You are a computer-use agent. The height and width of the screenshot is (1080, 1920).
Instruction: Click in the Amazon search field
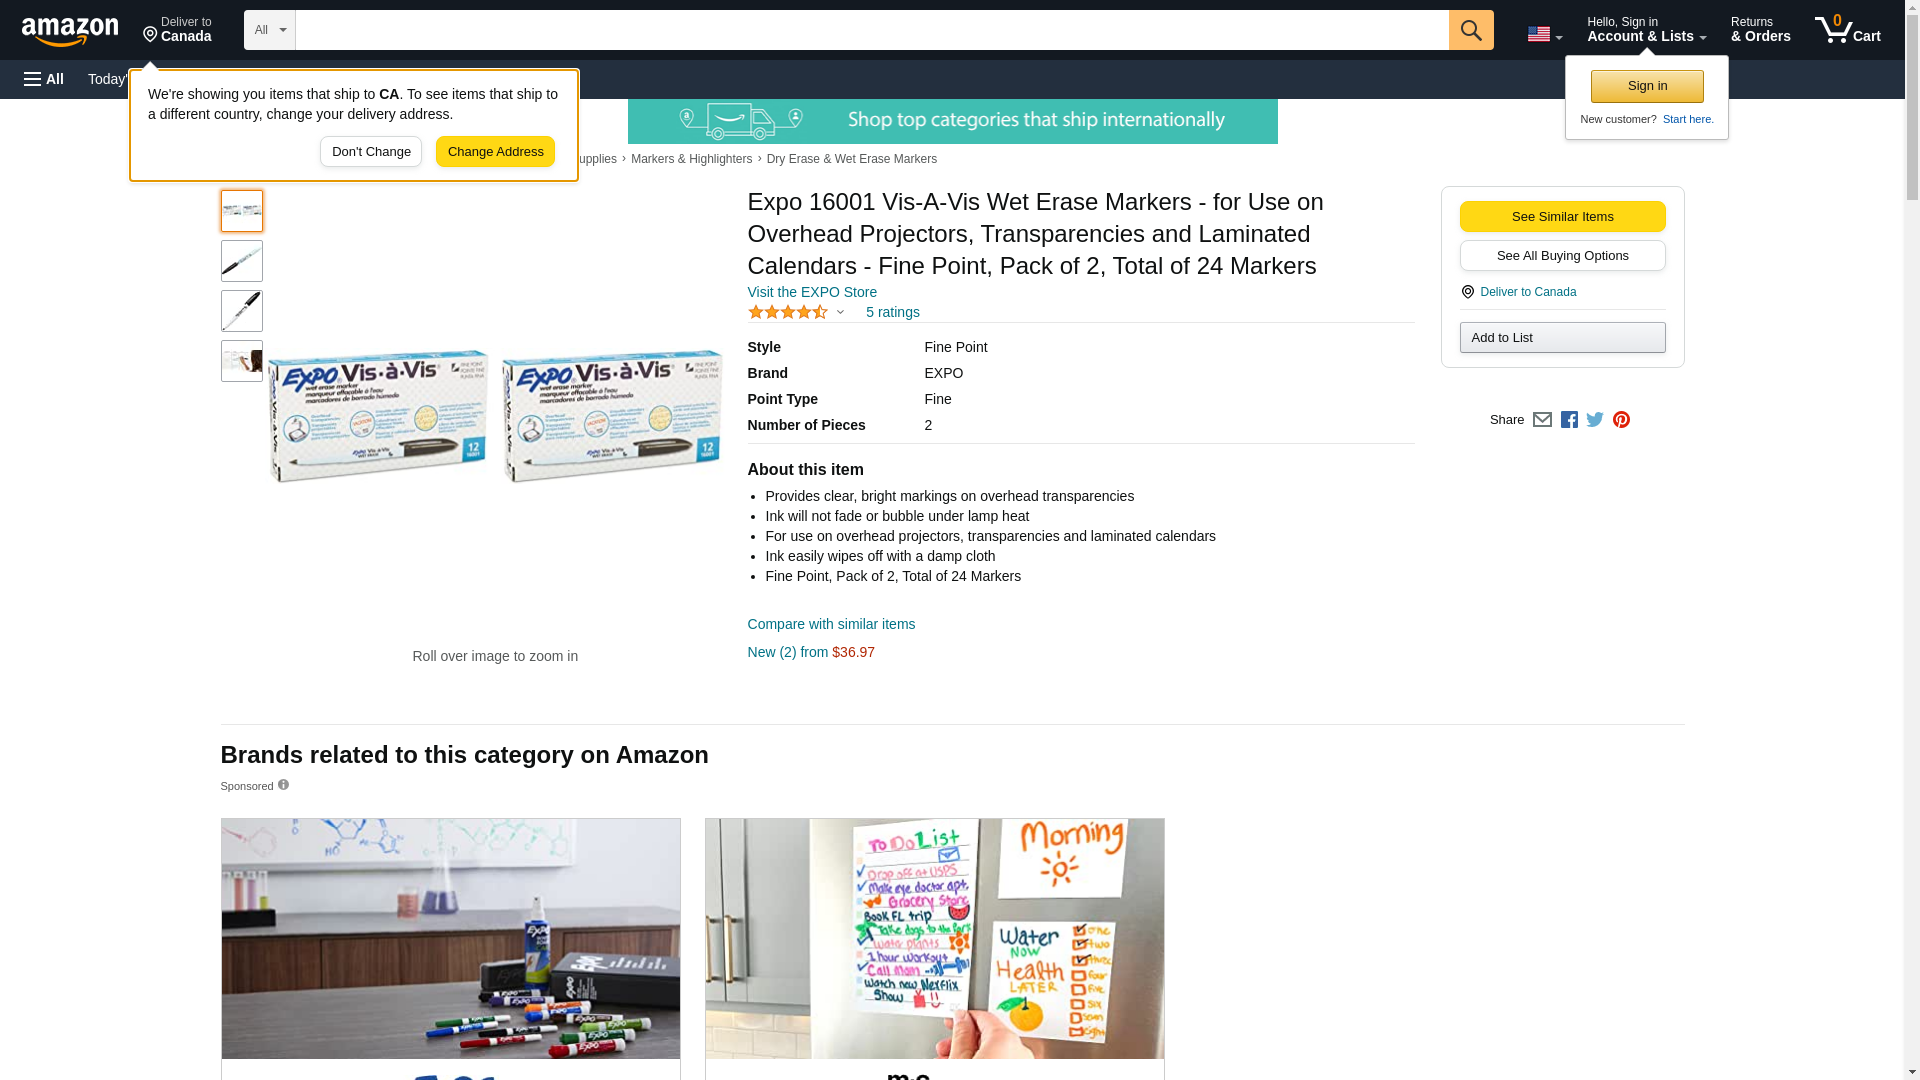(871, 30)
